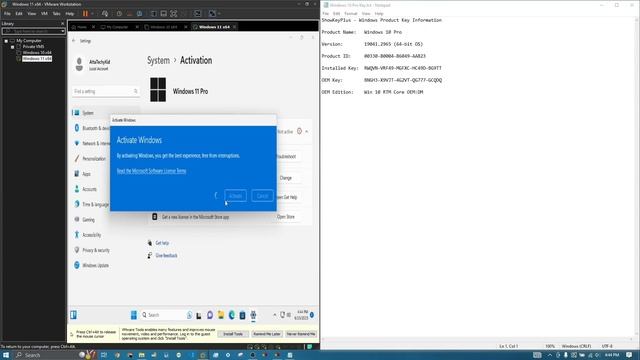Screen dimensions: 640x360
Task: Open System in Settings sidebar
Action: (105, 113)
